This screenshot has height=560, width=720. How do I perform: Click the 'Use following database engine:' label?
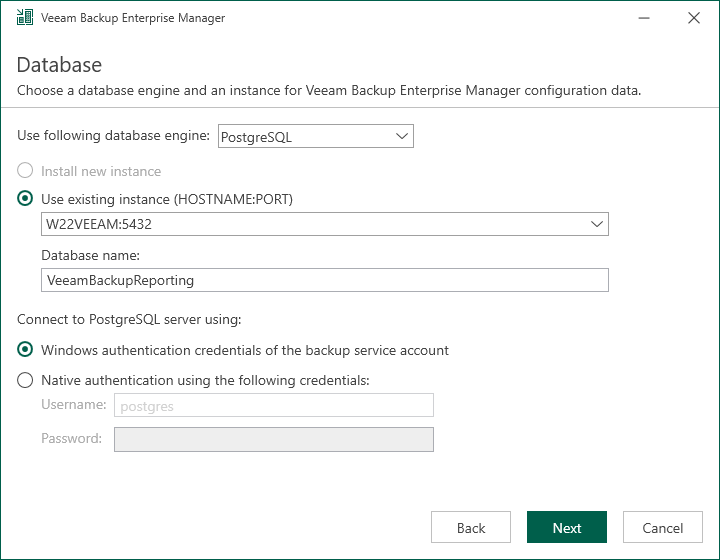click(x=113, y=135)
